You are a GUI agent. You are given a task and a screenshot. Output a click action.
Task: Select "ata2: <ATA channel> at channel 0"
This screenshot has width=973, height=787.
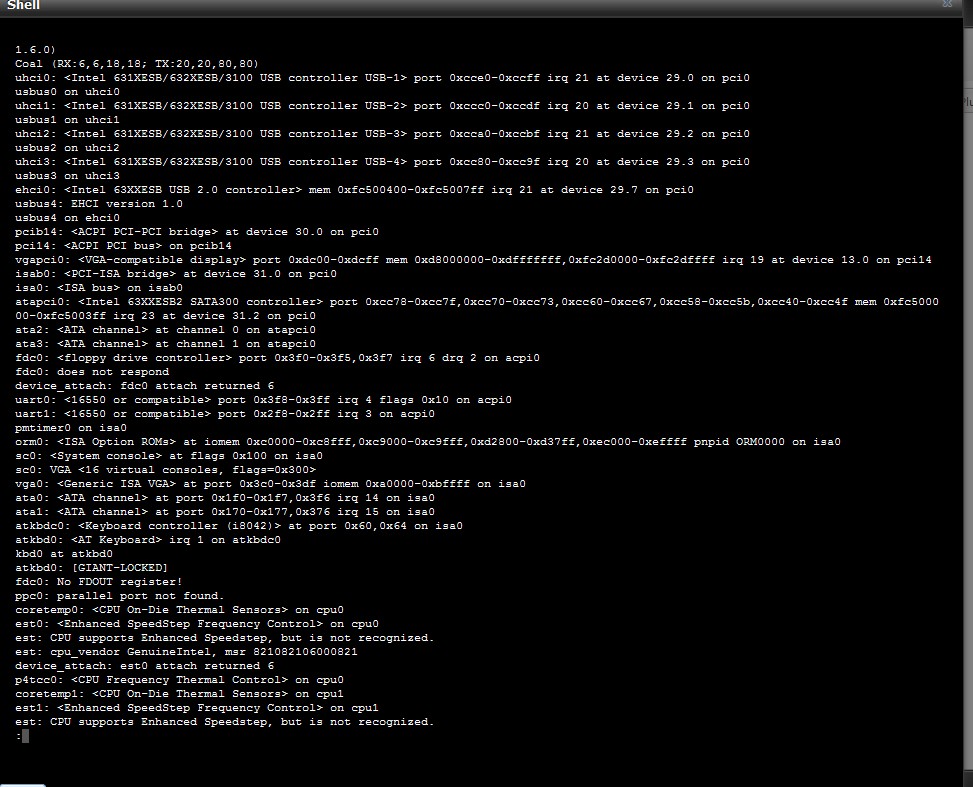165,330
